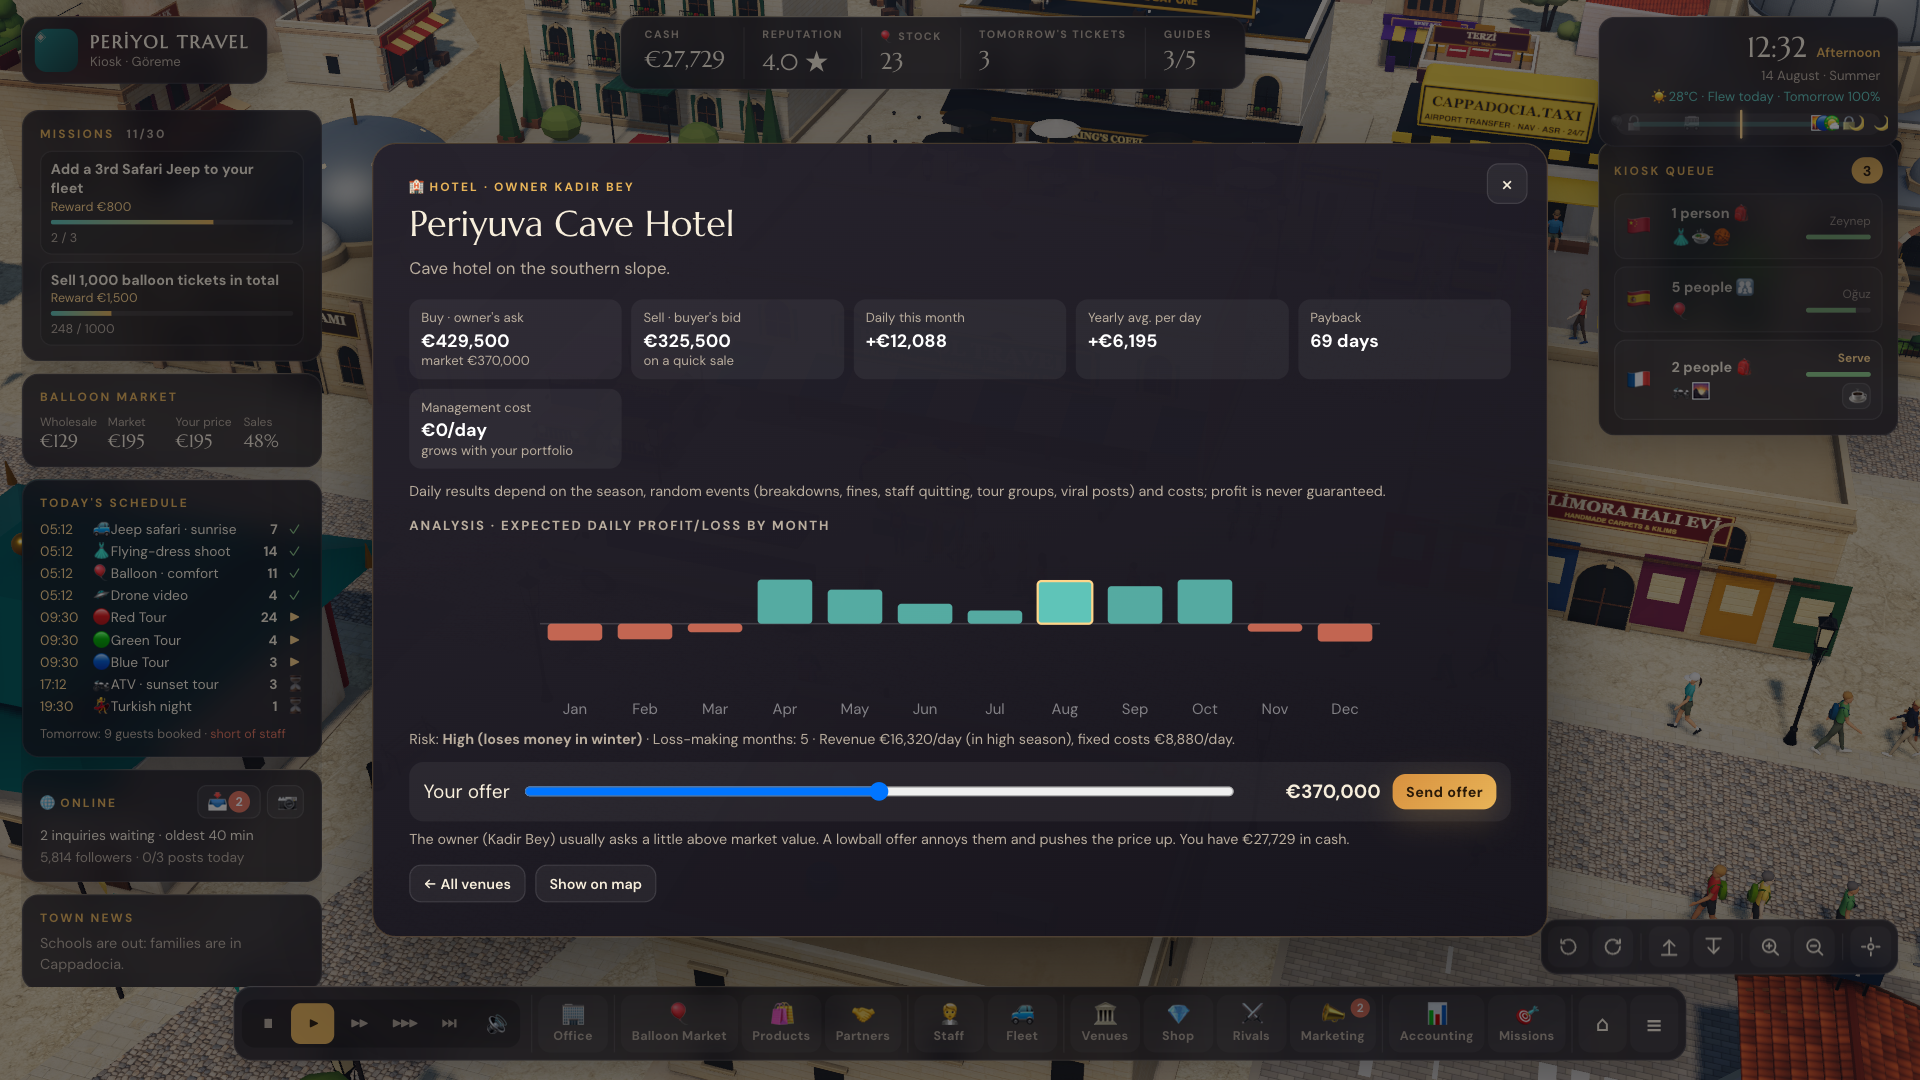Open the 3rd Safari Jeep mission
This screenshot has height=1080, width=1920.
coord(171,202)
